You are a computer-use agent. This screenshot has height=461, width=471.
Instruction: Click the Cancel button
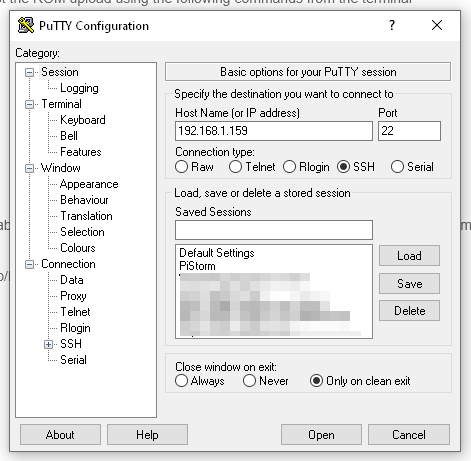tap(409, 435)
